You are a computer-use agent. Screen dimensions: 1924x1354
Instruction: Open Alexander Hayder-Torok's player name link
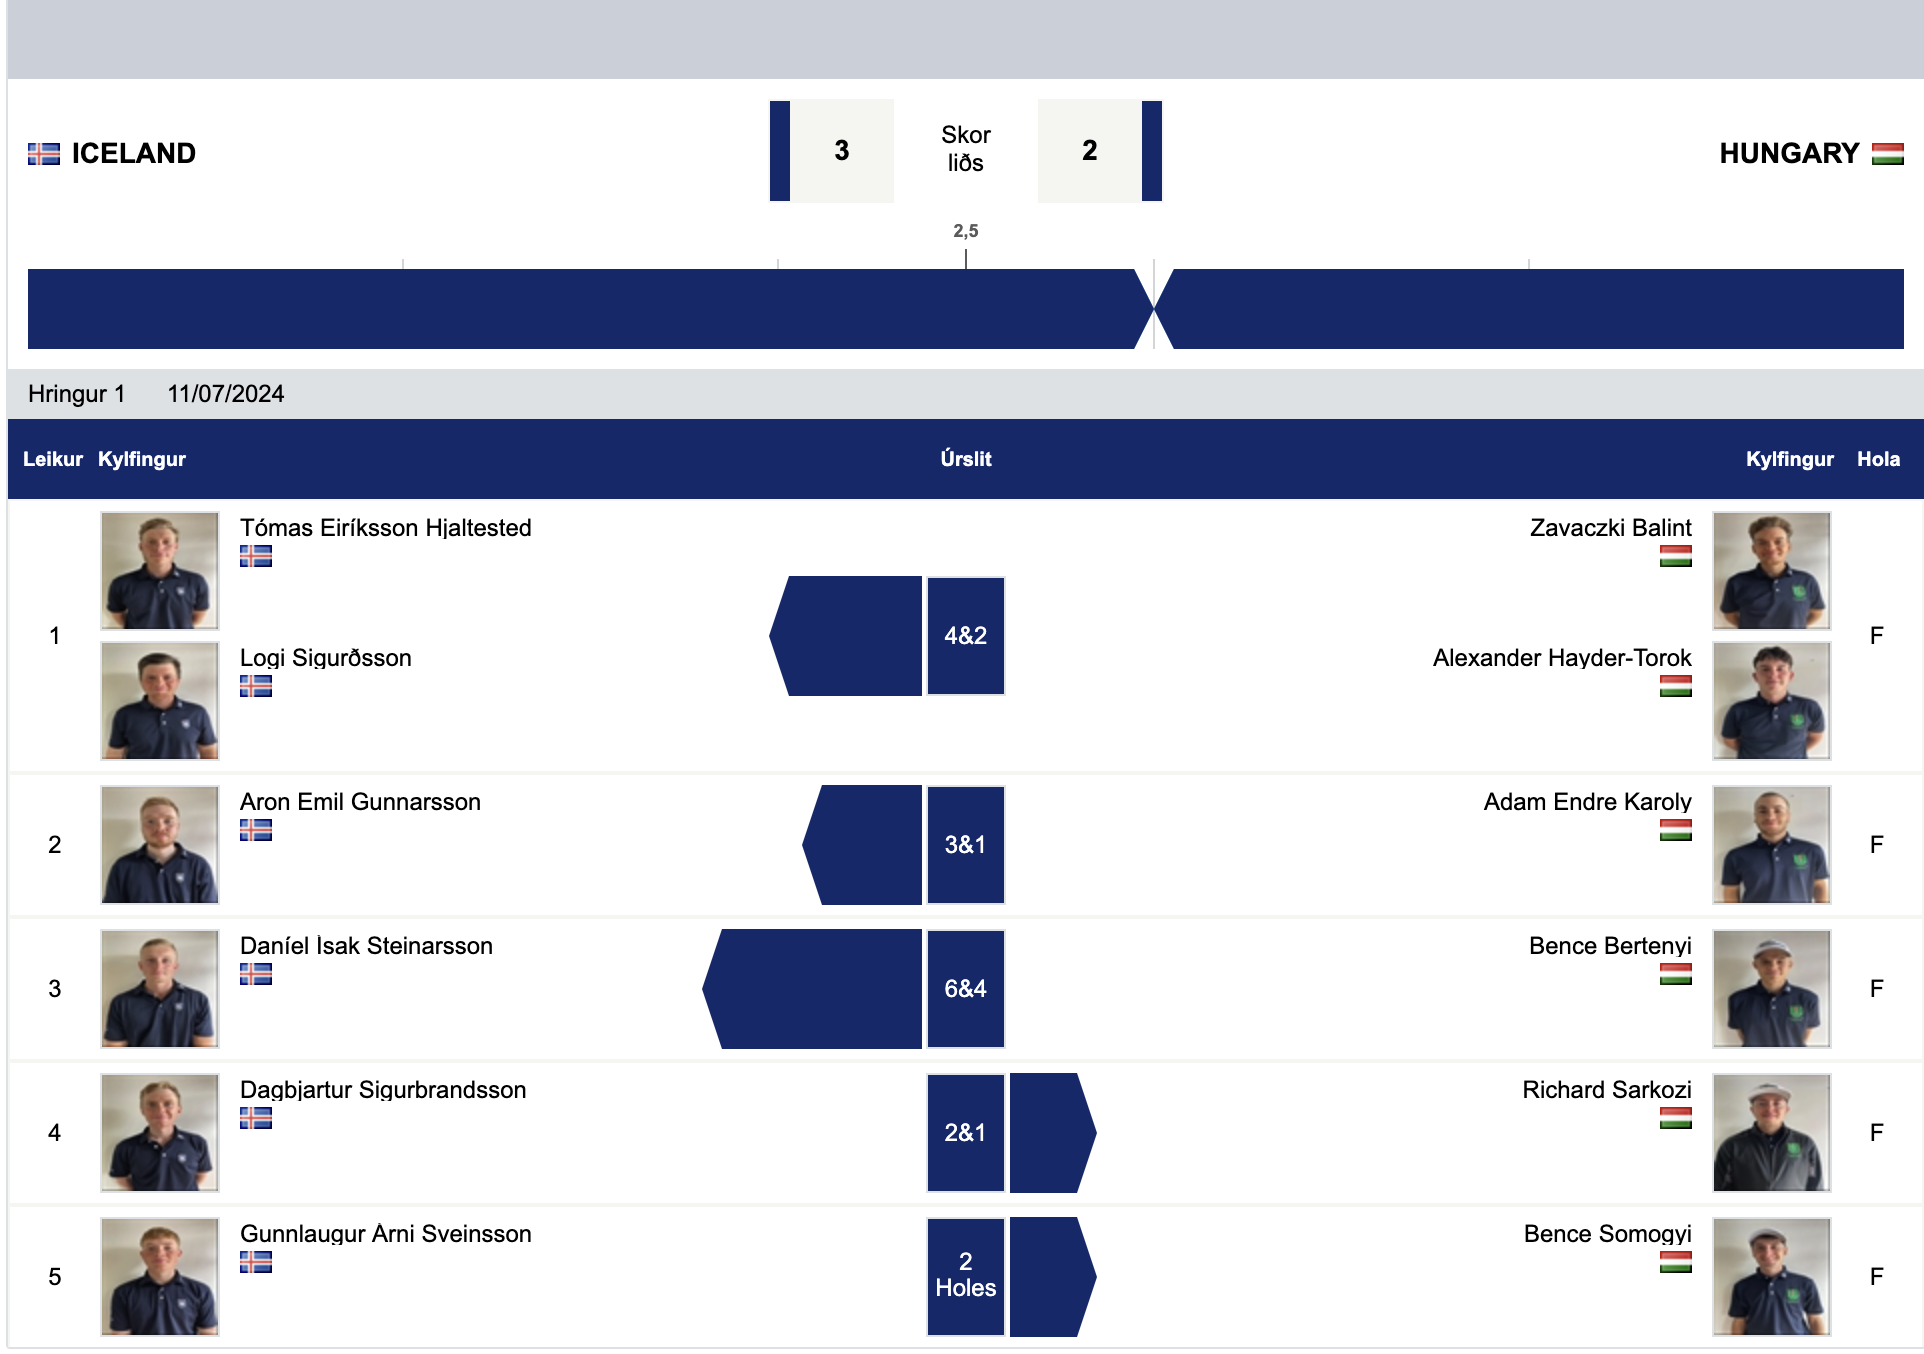click(1561, 658)
